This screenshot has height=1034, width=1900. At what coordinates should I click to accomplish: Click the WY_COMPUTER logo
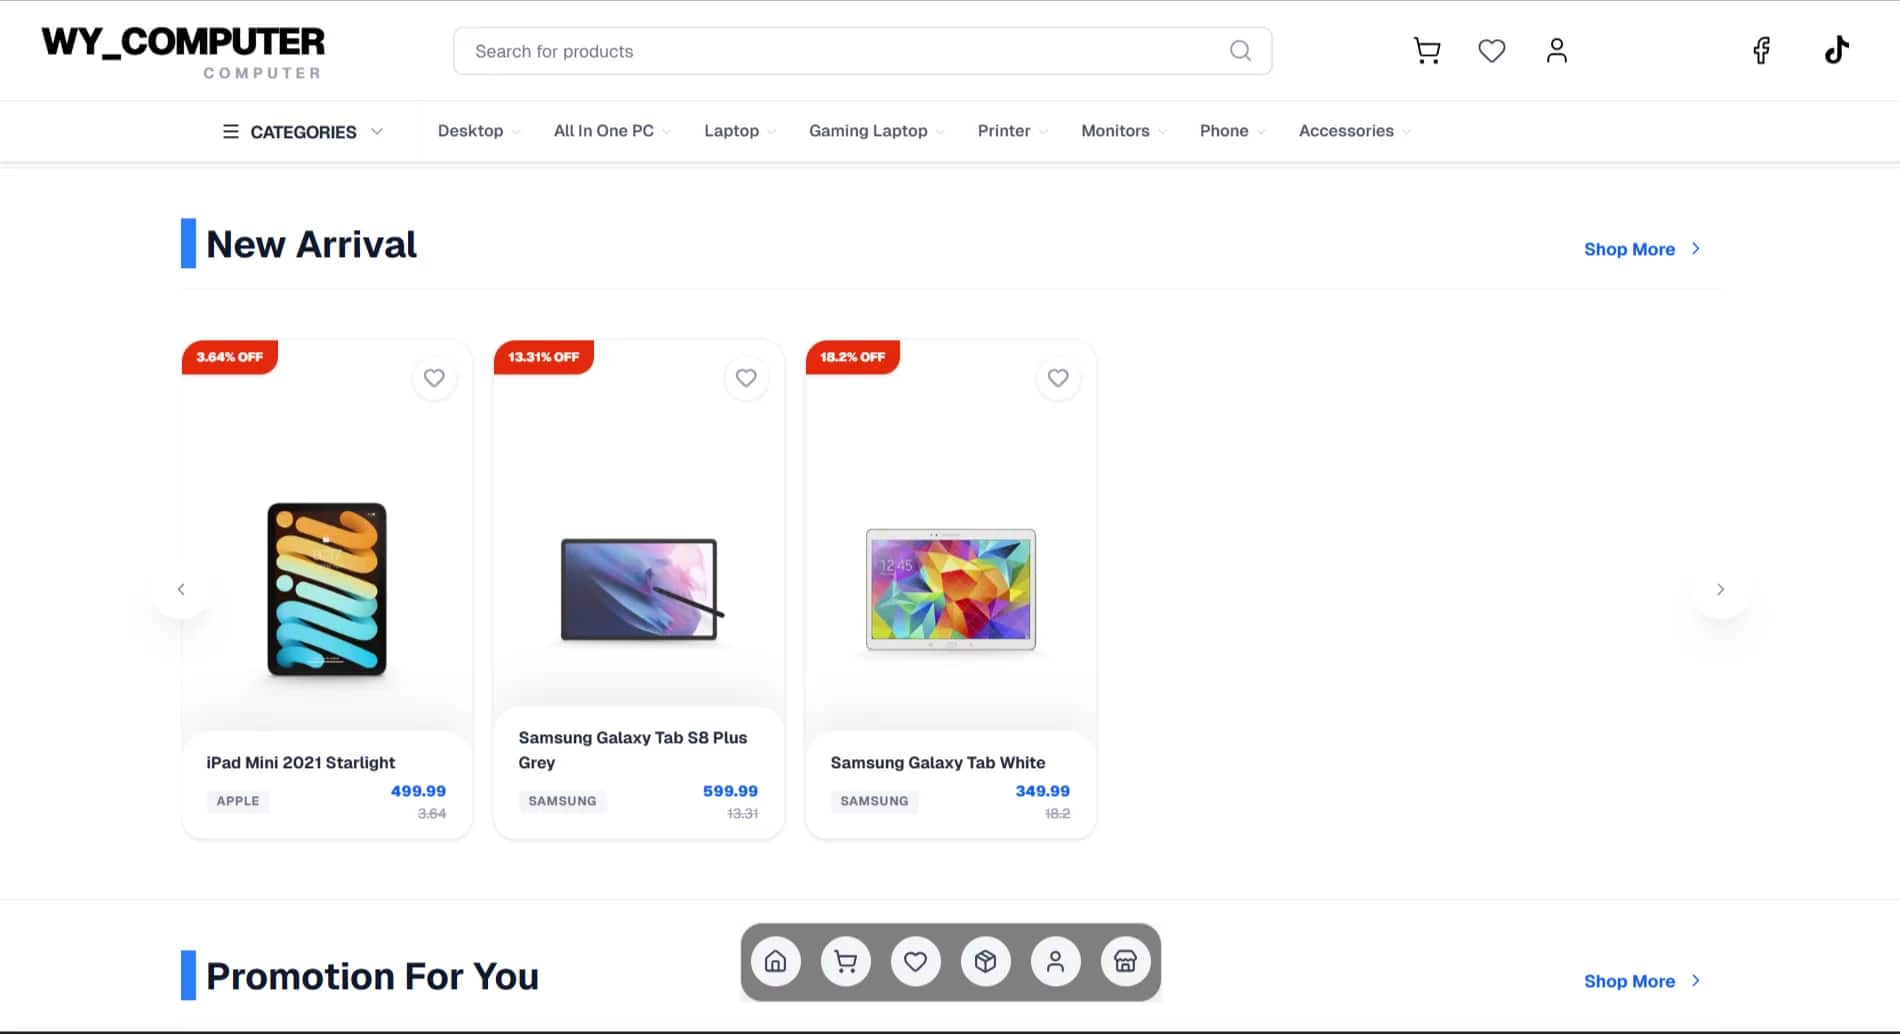[x=183, y=52]
